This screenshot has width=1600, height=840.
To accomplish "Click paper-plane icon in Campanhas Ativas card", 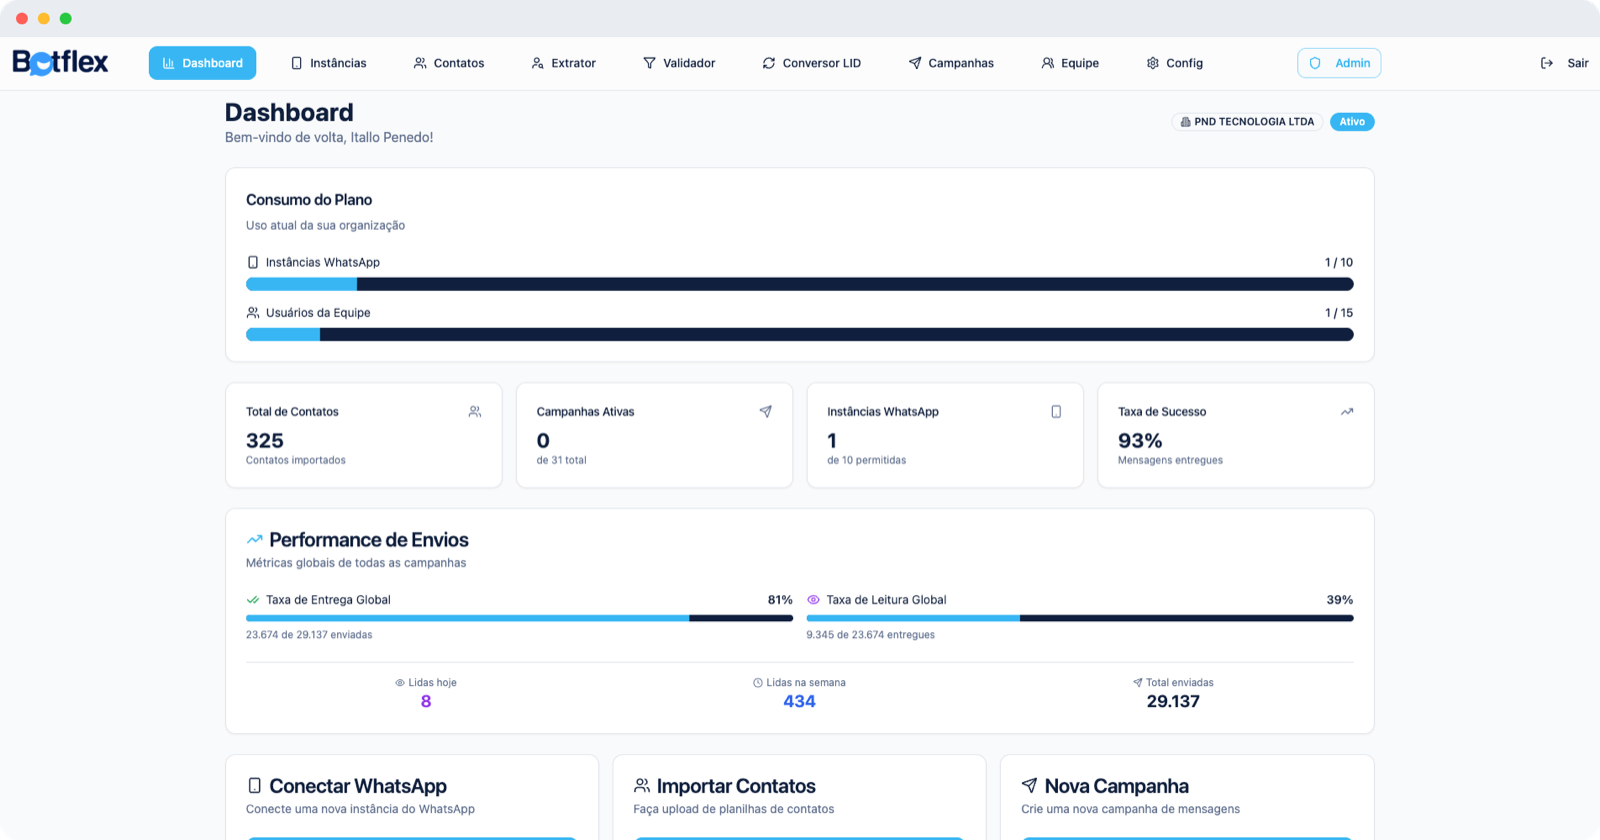I will [x=766, y=412].
